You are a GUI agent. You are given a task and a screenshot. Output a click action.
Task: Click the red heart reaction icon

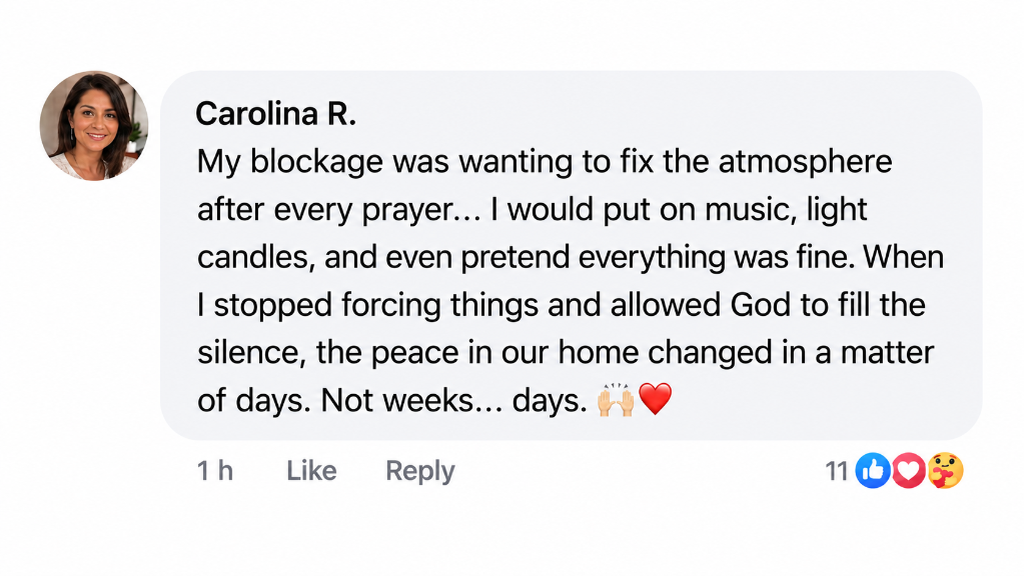coord(908,470)
